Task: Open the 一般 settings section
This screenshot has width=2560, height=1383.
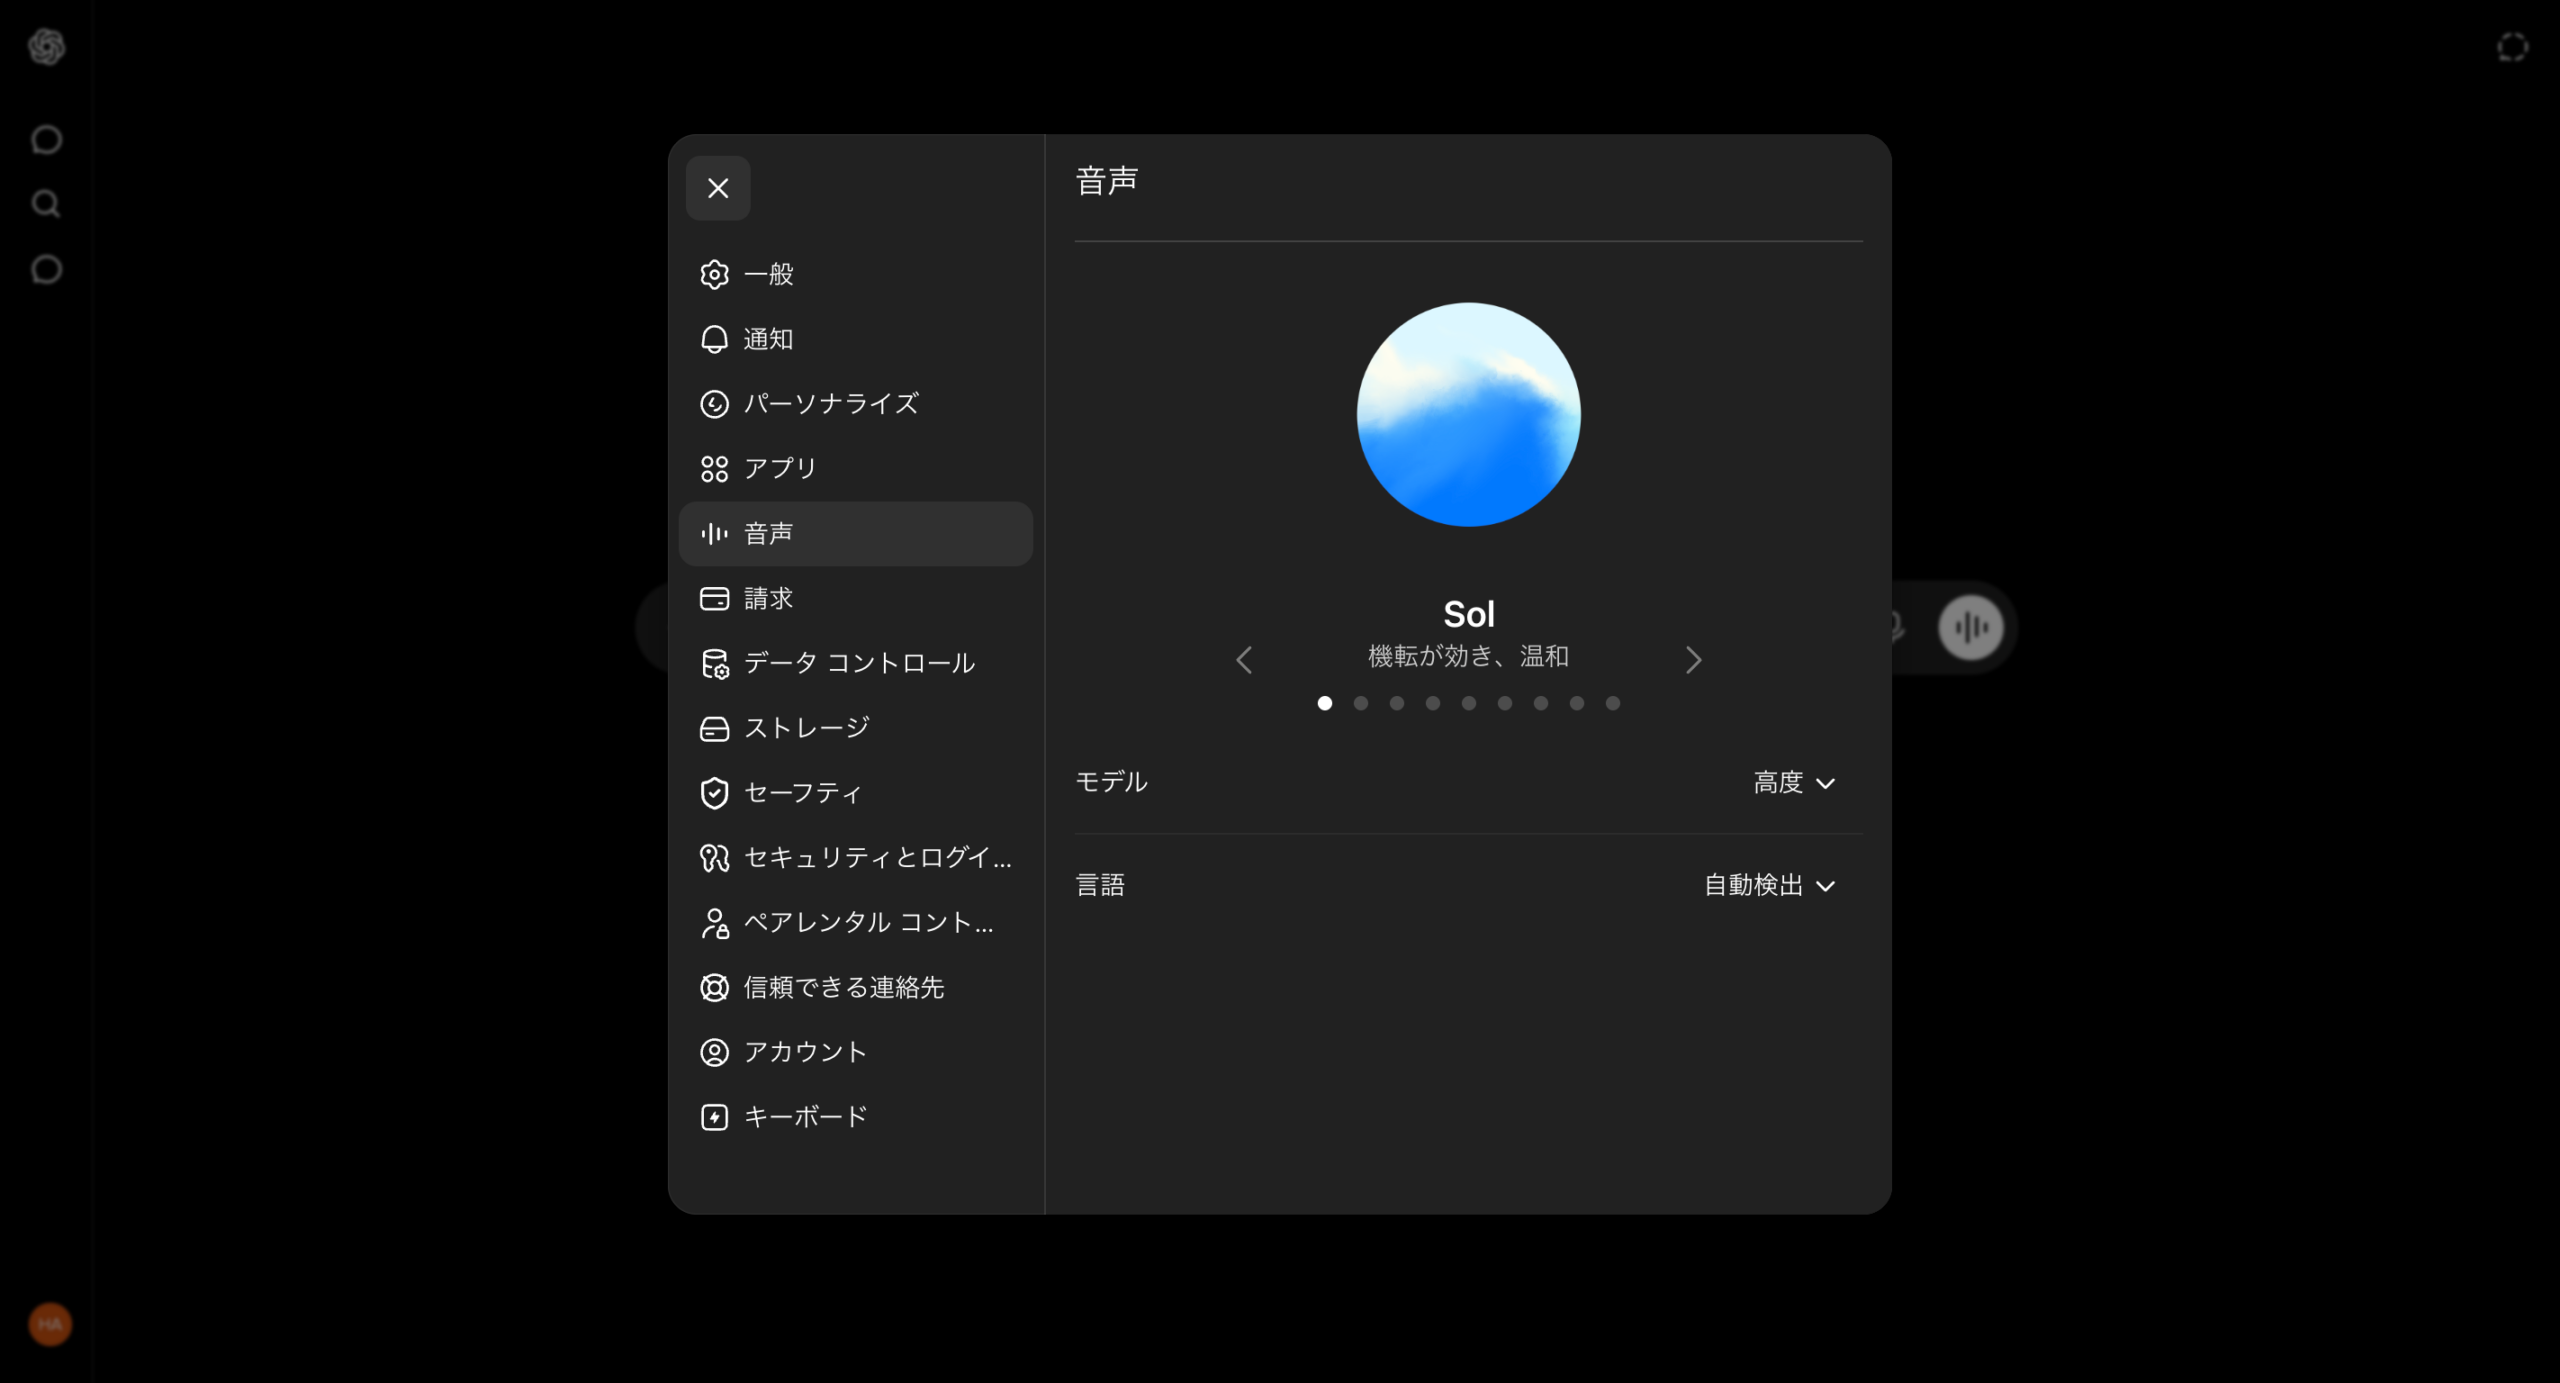Action: (x=856, y=274)
